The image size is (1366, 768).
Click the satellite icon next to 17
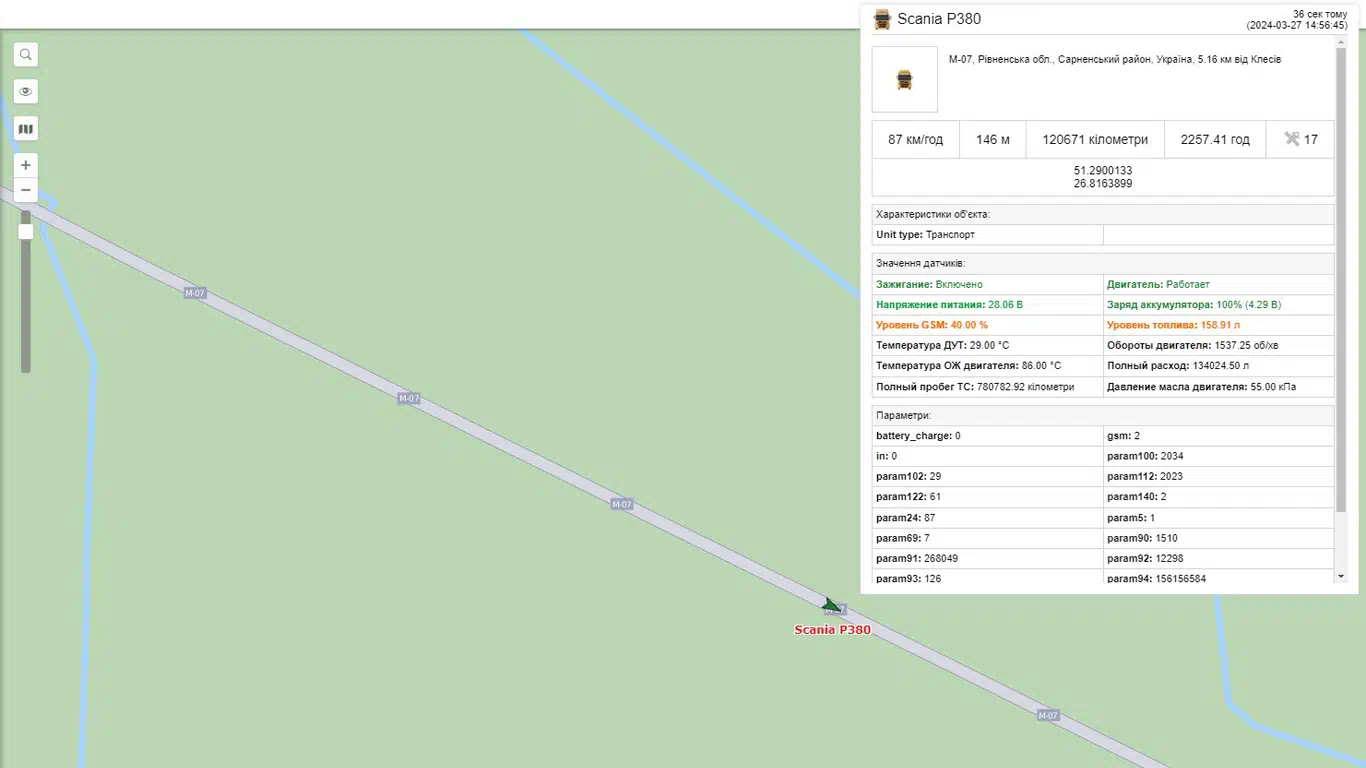click(1291, 139)
